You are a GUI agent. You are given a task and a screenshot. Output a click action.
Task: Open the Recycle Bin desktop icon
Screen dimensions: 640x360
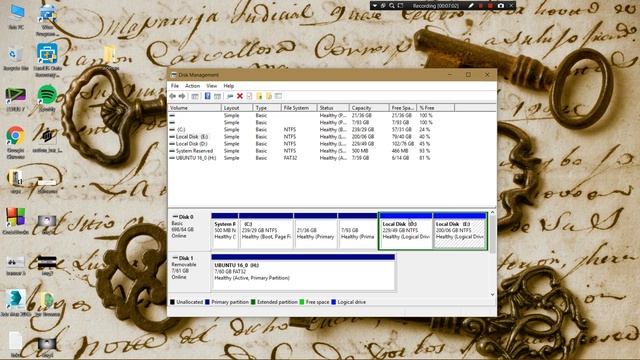pyautogui.click(x=16, y=59)
